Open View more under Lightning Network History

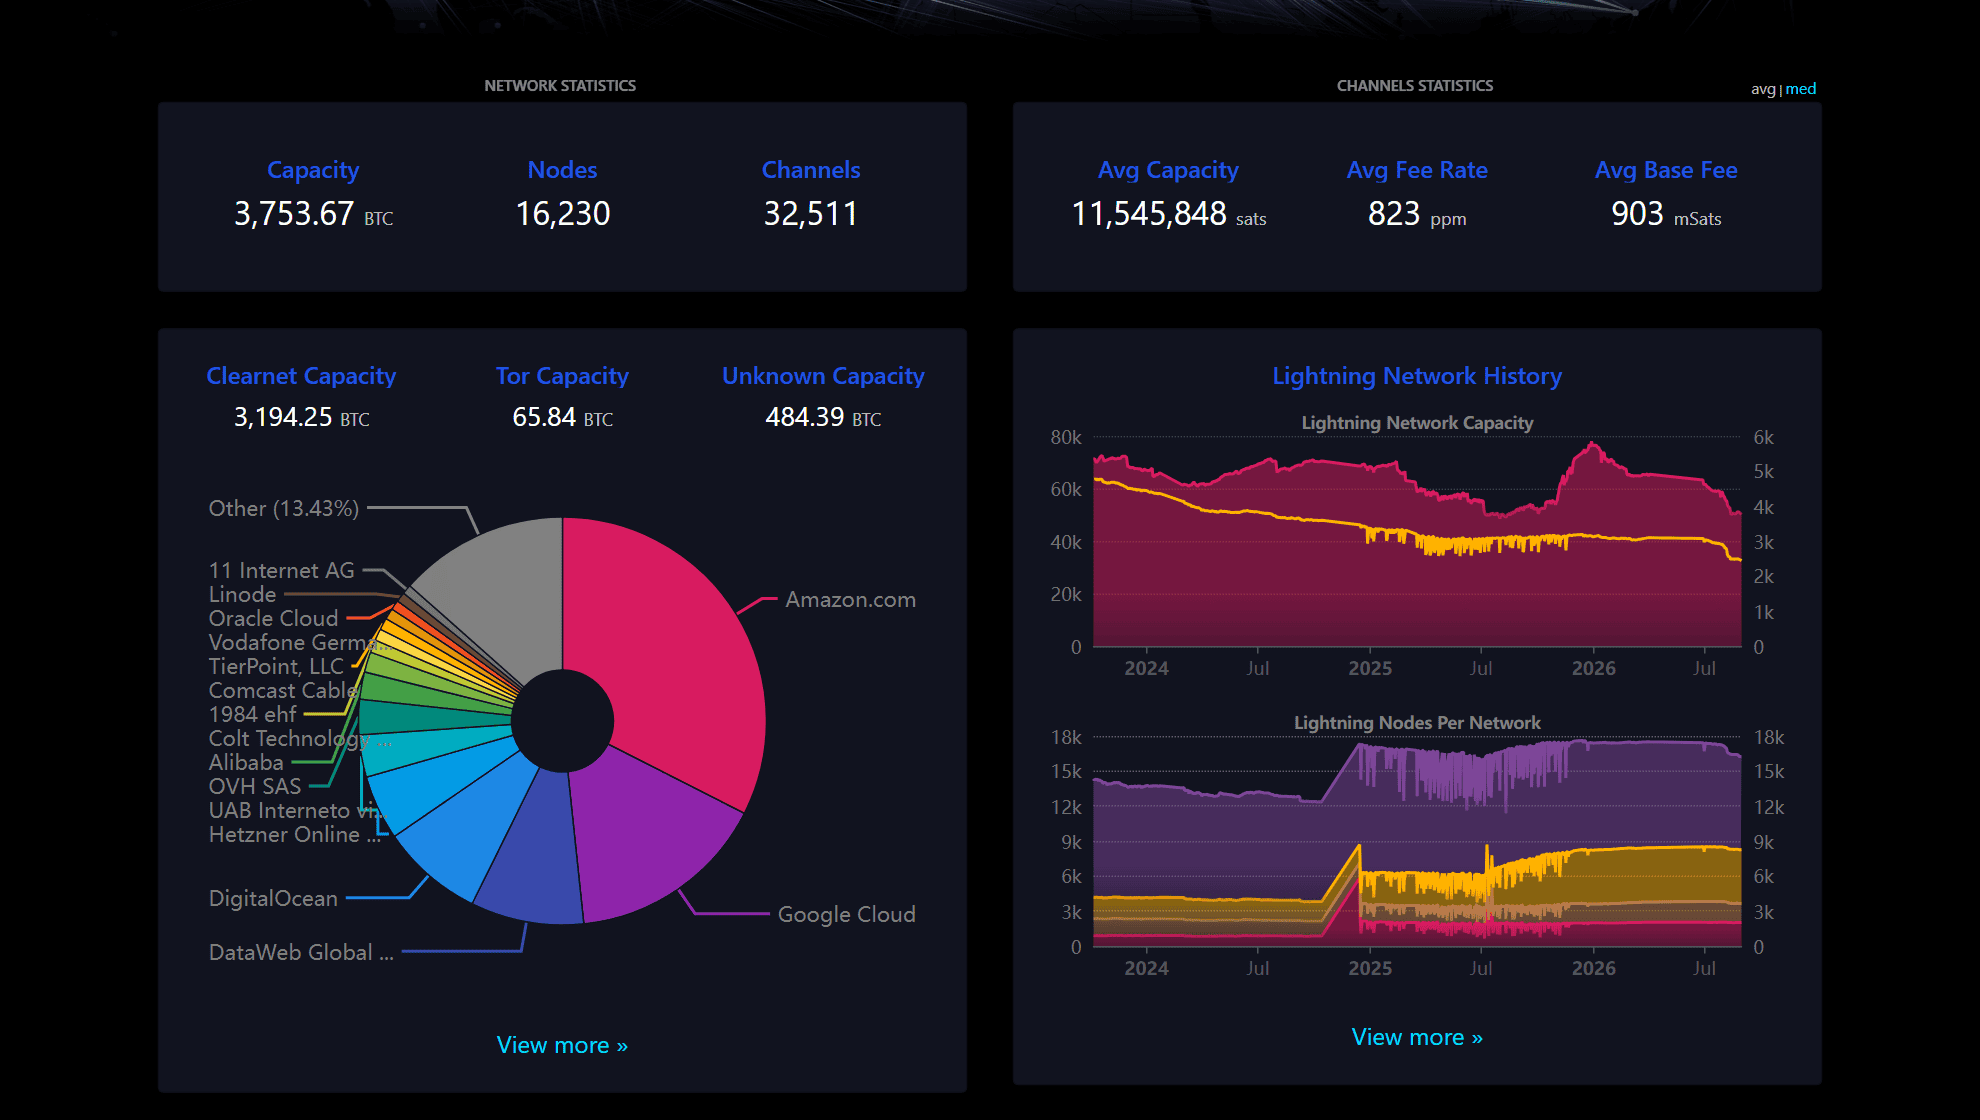(1417, 1037)
